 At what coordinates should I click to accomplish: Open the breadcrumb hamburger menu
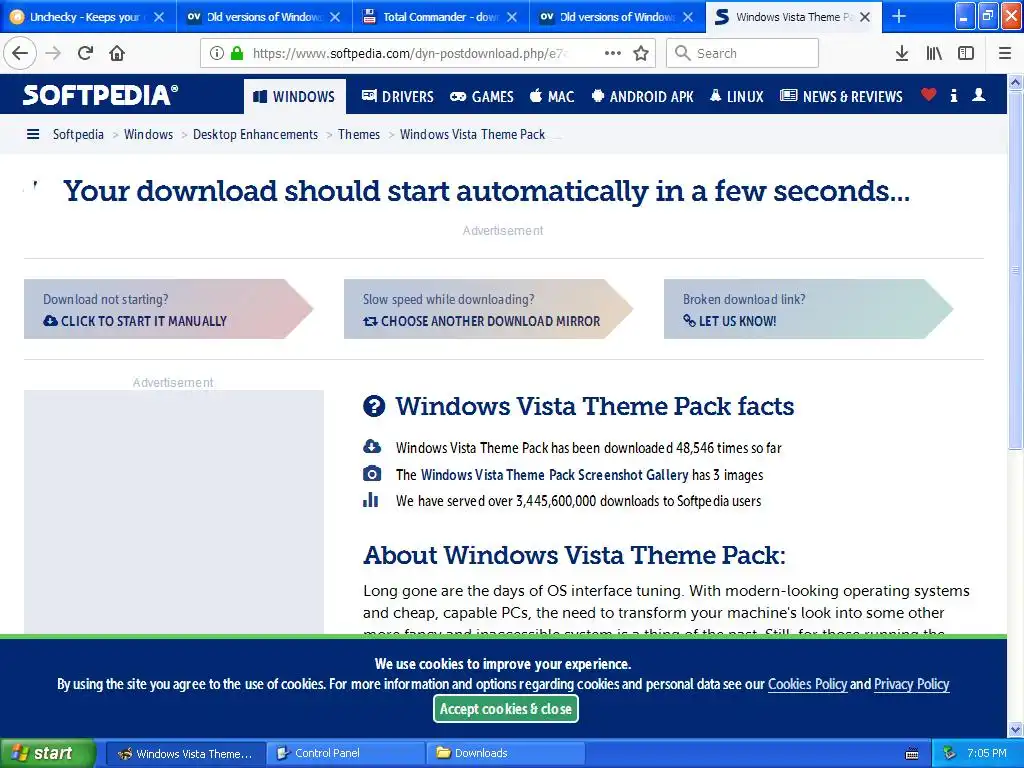[33, 134]
